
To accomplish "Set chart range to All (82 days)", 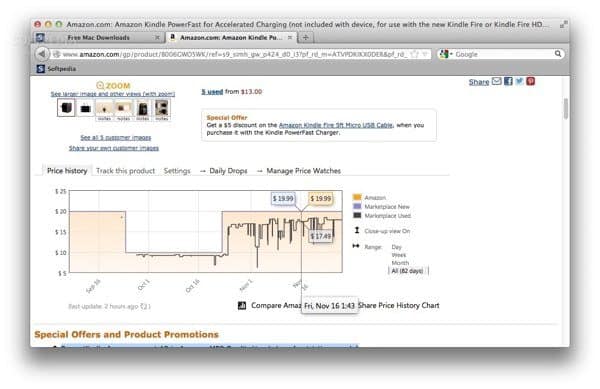I will pyautogui.click(x=407, y=271).
